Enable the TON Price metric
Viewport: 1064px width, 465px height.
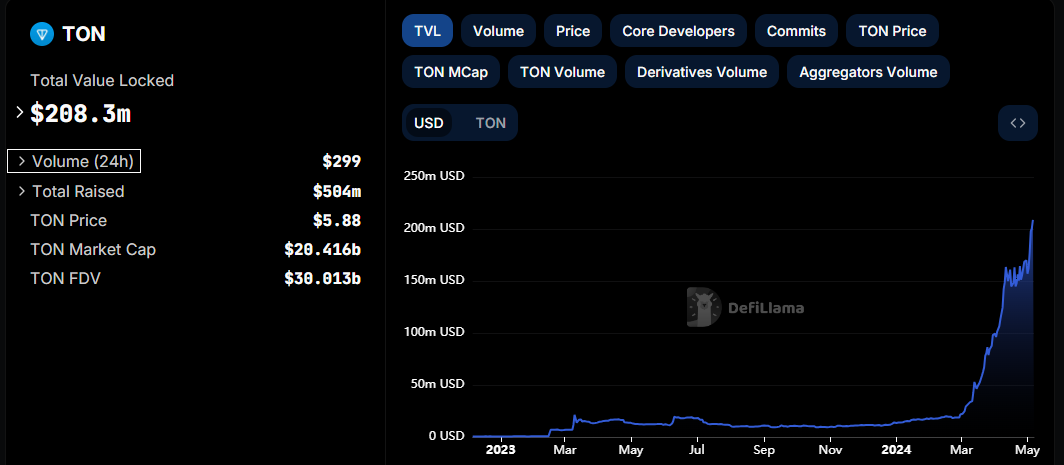tap(892, 31)
